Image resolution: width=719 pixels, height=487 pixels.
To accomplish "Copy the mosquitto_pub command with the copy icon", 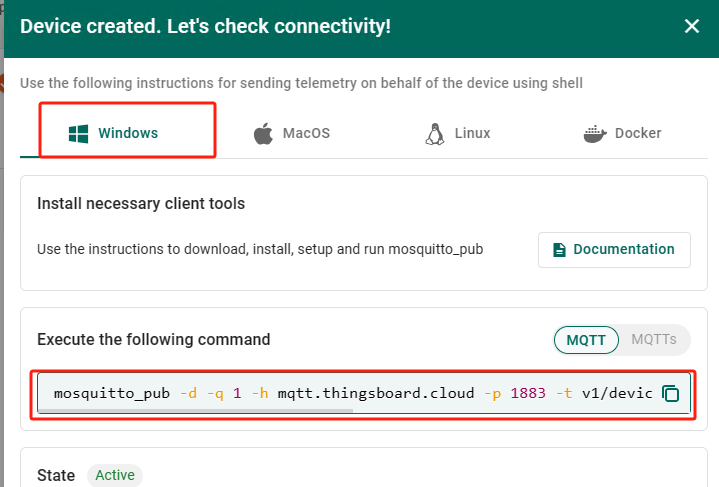I will (671, 394).
